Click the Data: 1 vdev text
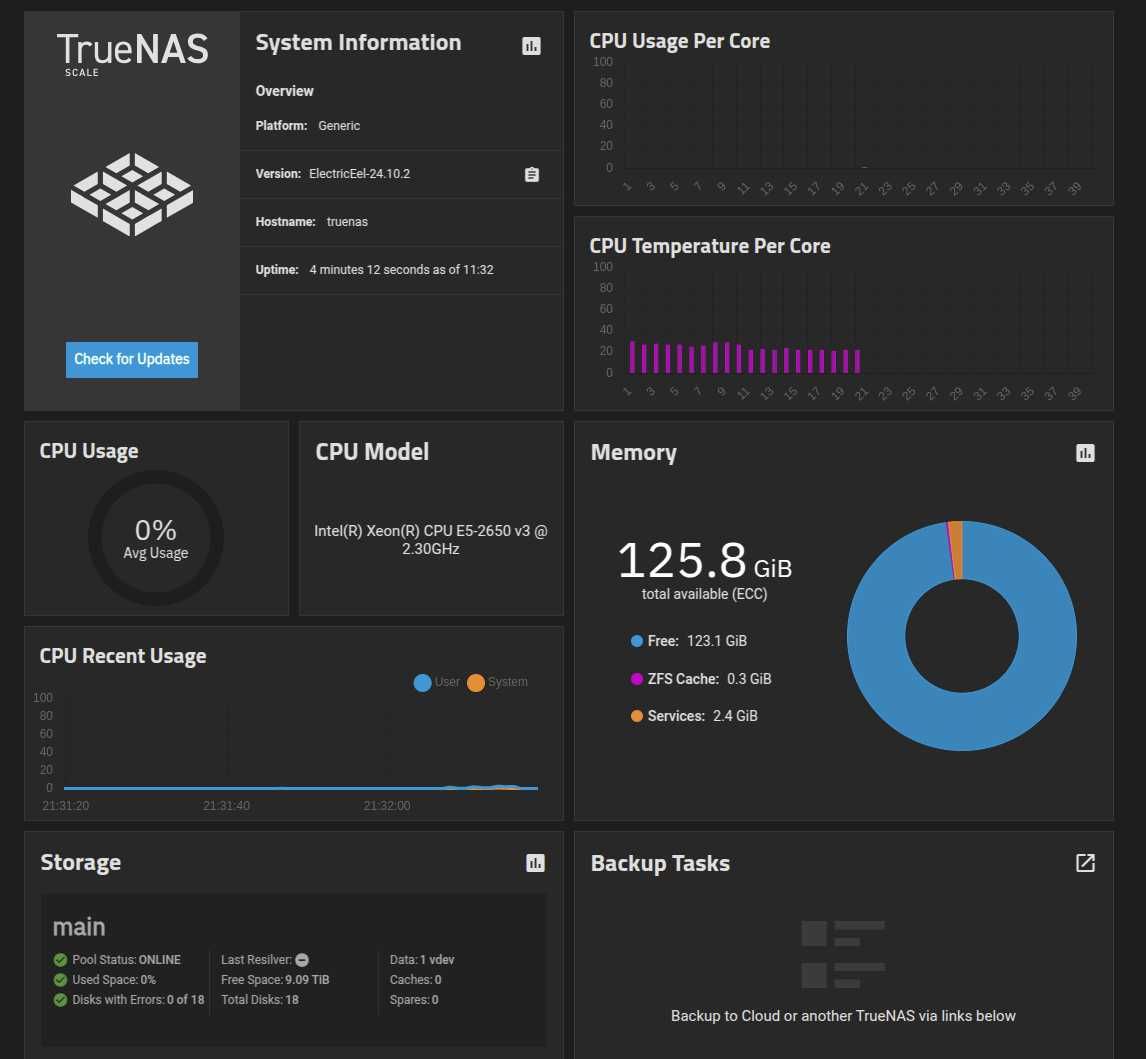This screenshot has width=1146, height=1059. click(422, 960)
